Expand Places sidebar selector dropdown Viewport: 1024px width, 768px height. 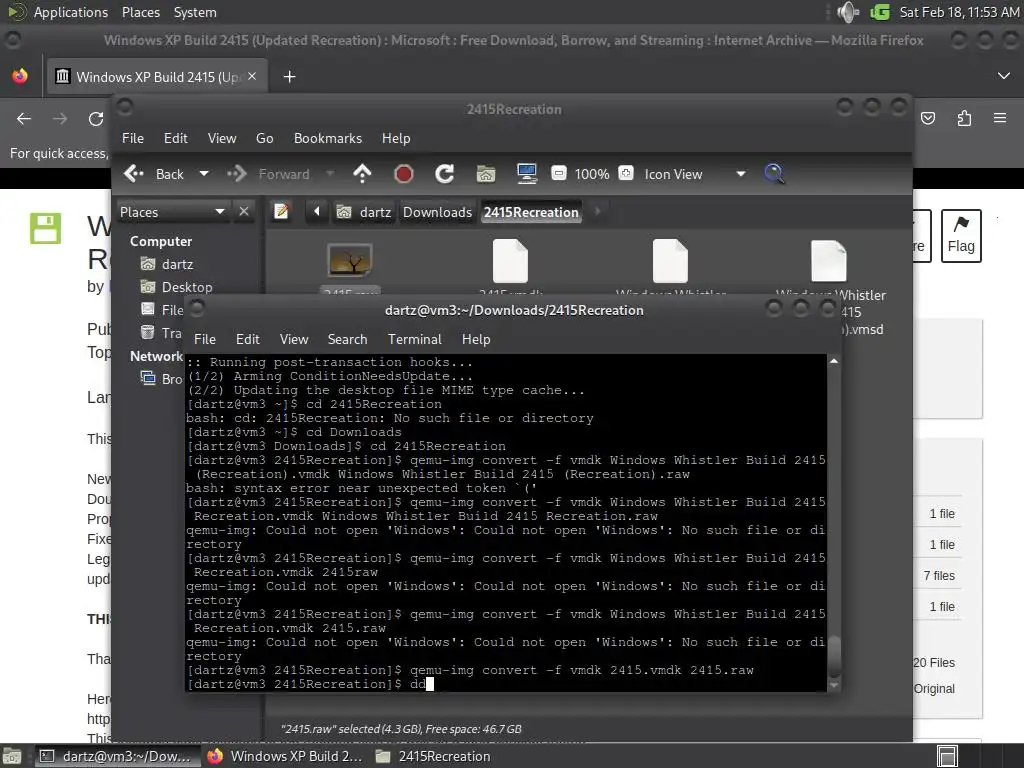[172, 212]
